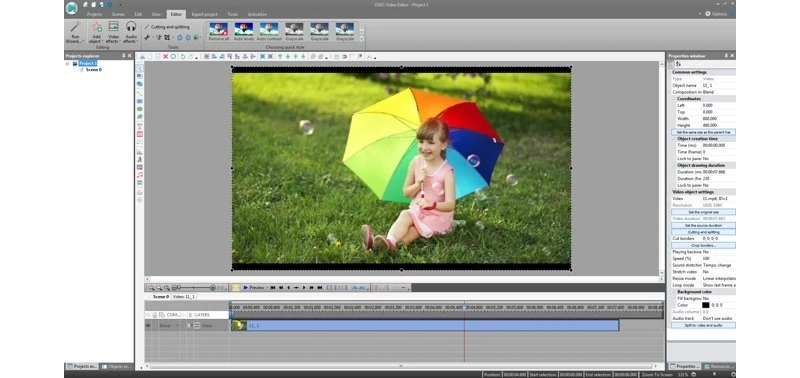Image resolution: width=800 pixels, height=378 pixels.
Task: Collapse the Coordinates section
Action: pos(674,98)
